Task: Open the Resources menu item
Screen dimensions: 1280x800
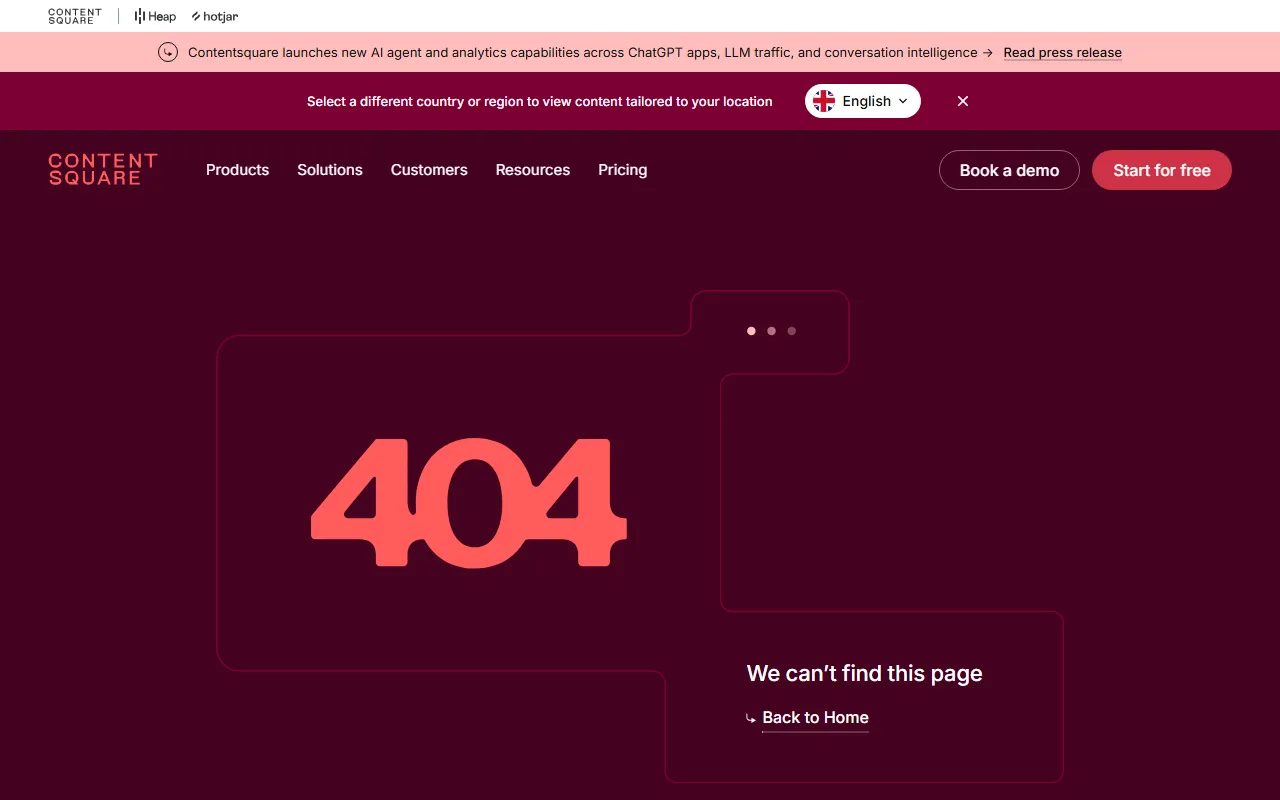Action: pyautogui.click(x=533, y=170)
